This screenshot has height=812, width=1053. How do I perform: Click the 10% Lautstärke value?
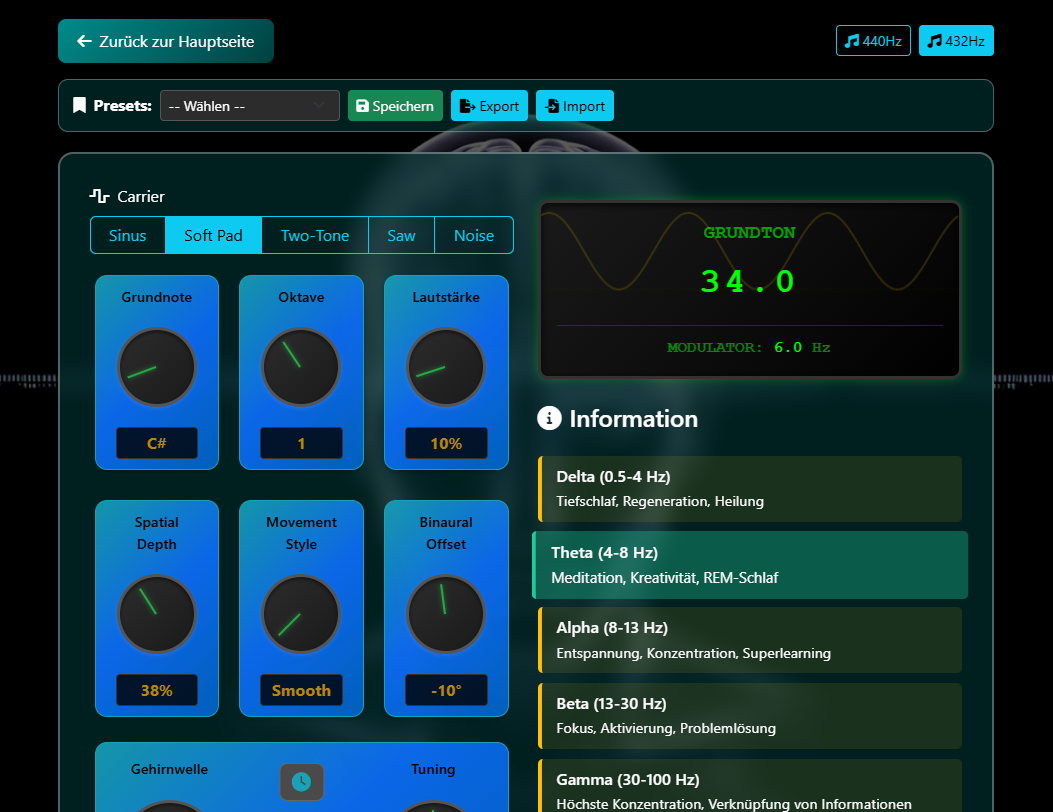(446, 443)
